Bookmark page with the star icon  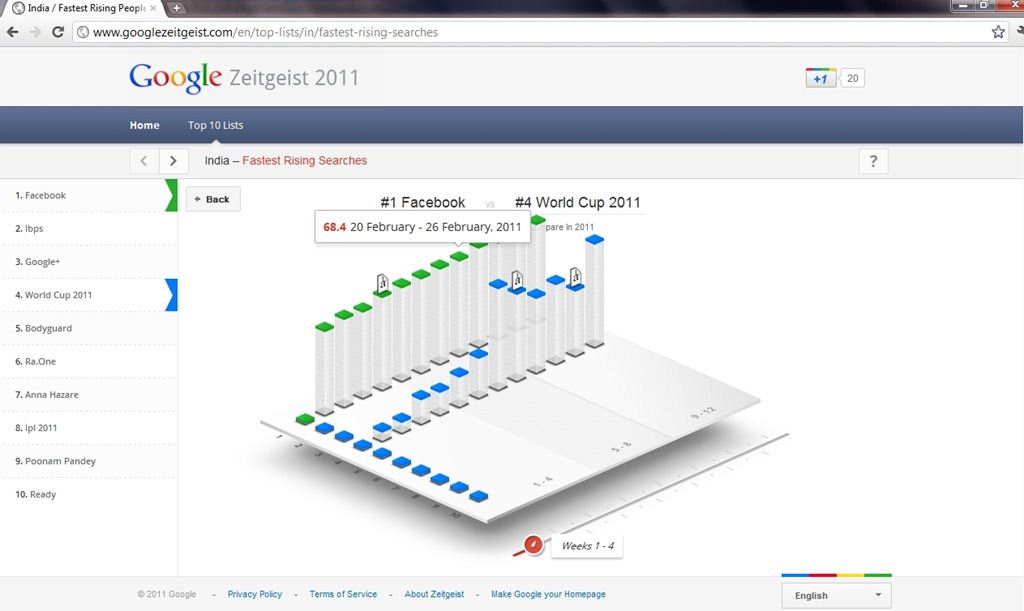pos(998,32)
